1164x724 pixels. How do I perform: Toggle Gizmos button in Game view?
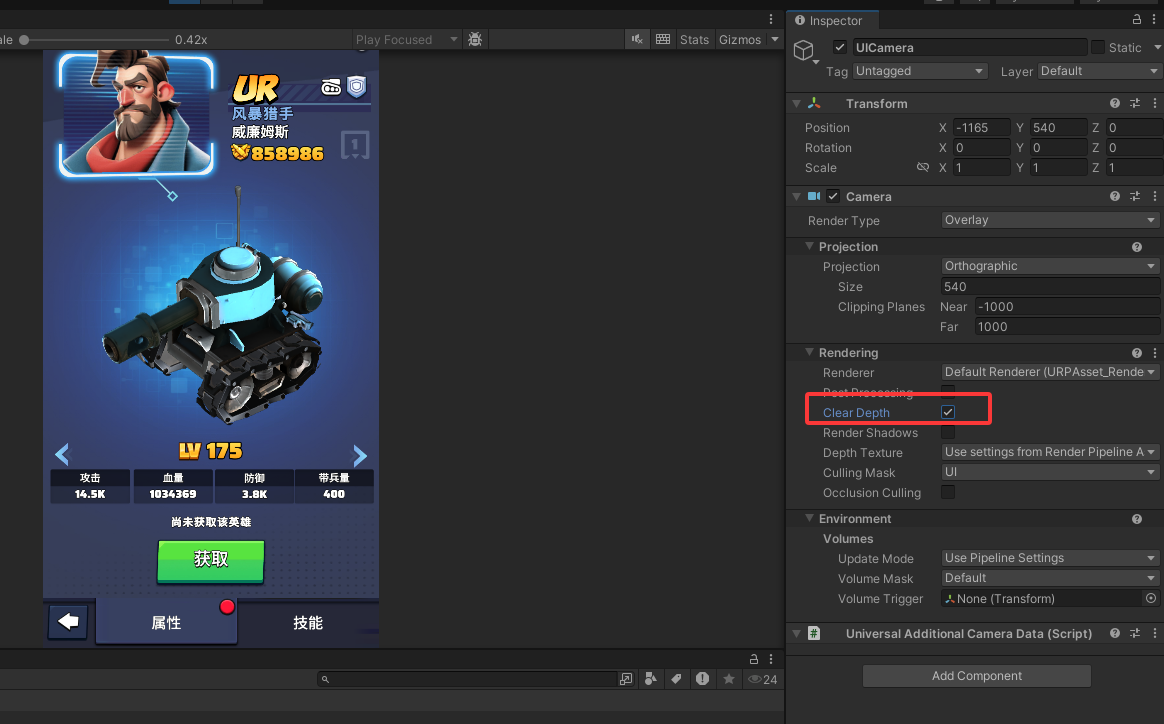739,39
